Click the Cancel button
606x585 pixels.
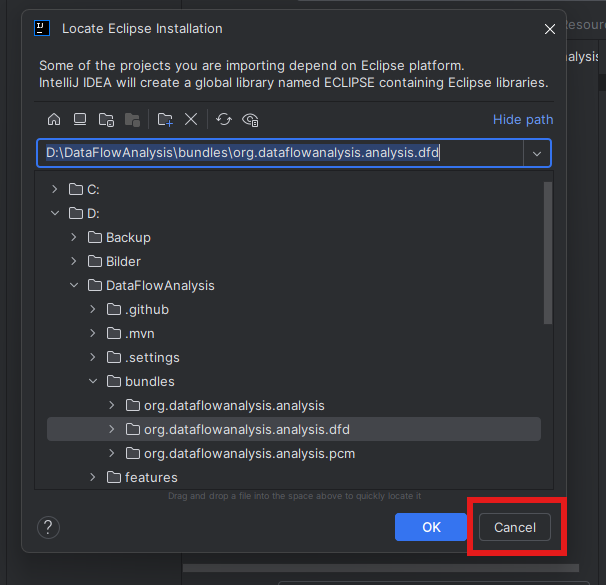[515, 527]
